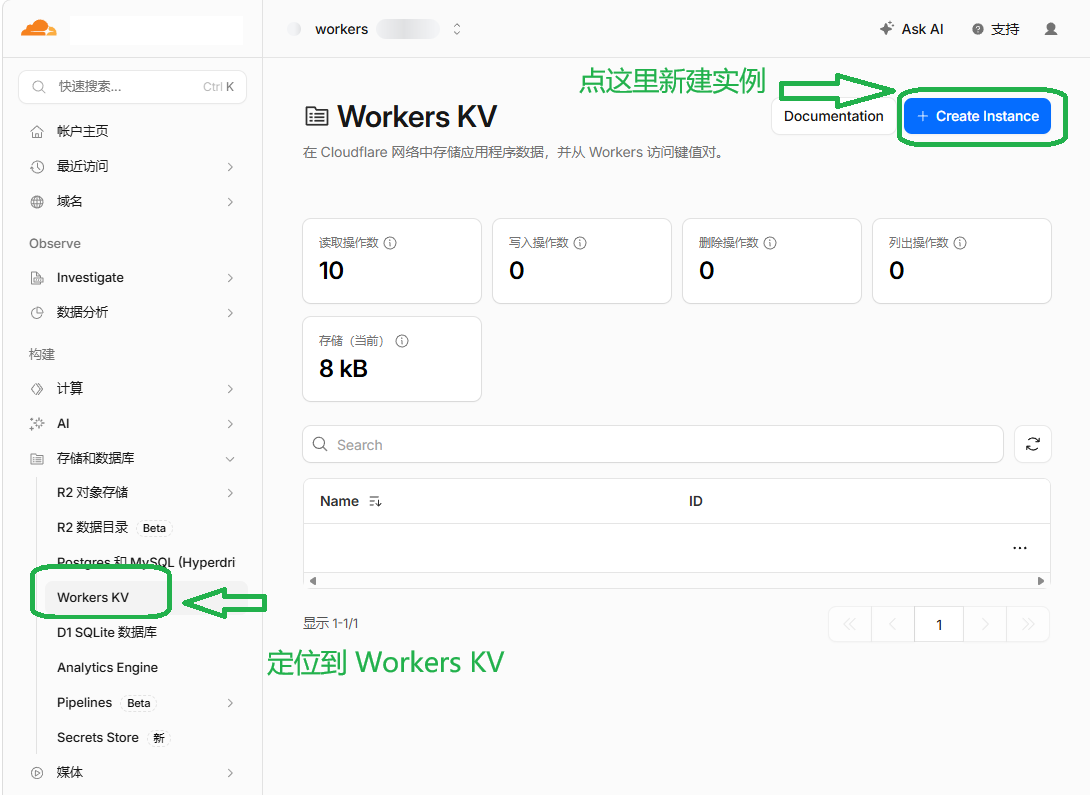Click info icon next to 存储（当前）
This screenshot has width=1090, height=795.
click(x=402, y=341)
